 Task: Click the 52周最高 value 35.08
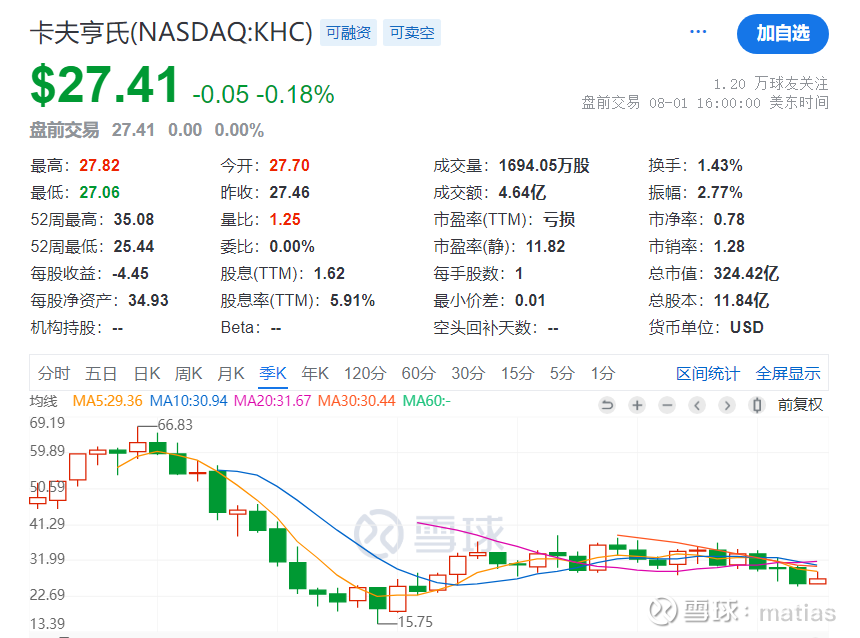click(x=134, y=219)
